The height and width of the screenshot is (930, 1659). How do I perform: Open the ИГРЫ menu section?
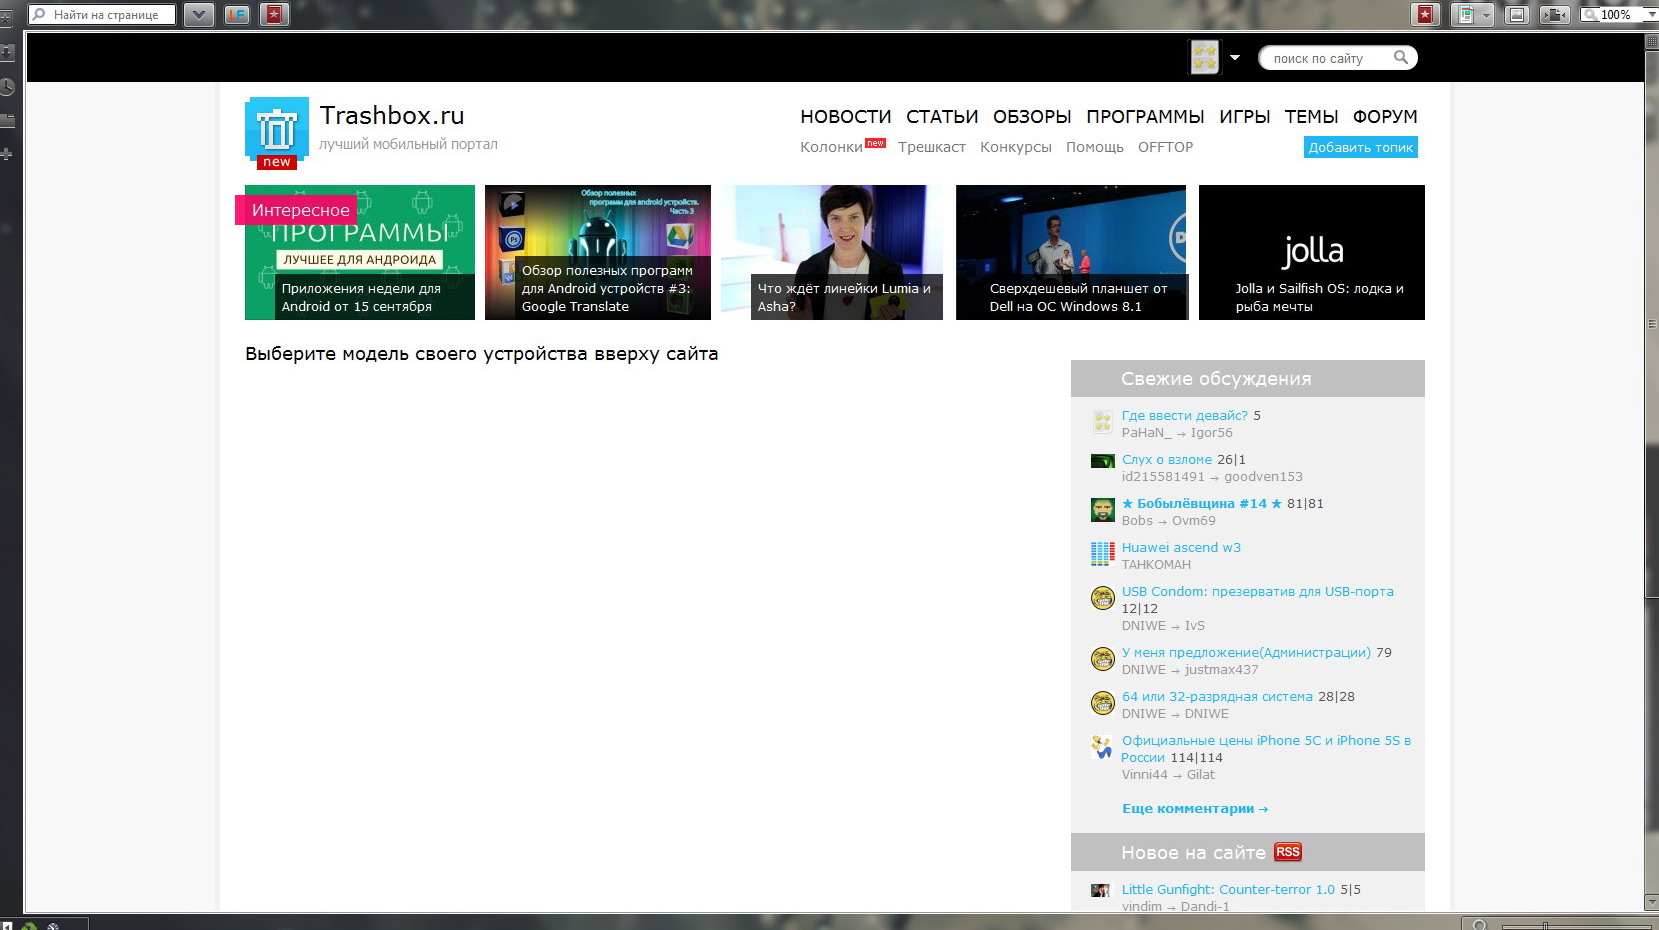(x=1245, y=117)
